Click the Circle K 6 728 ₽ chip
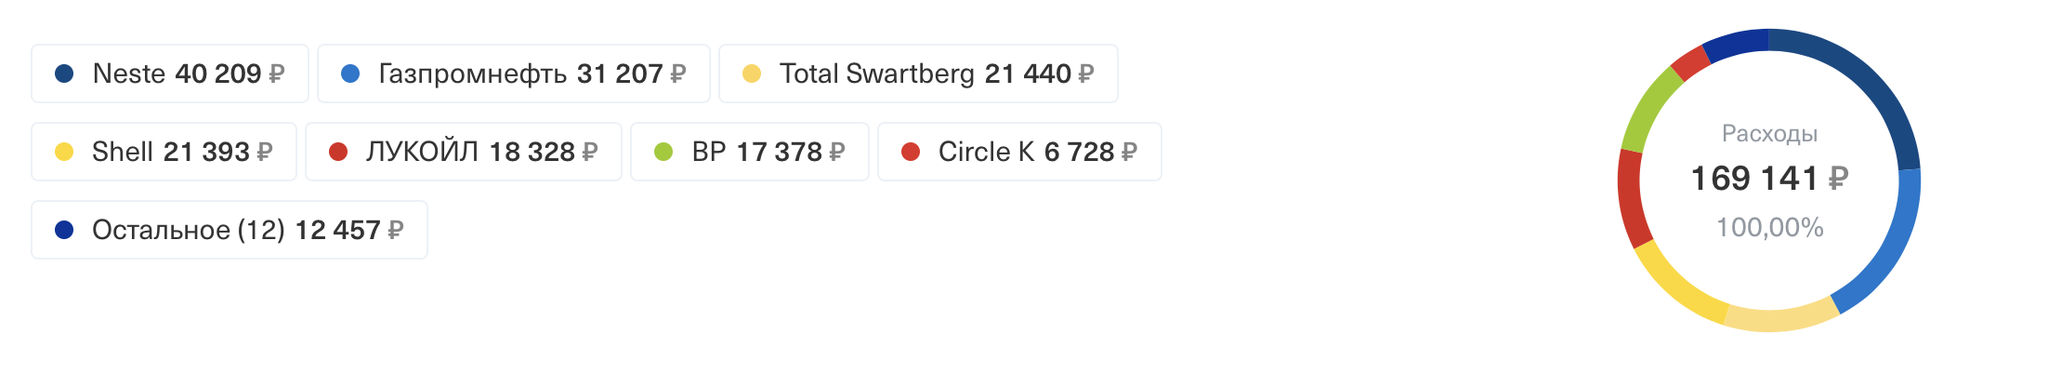 pyautogui.click(x=1019, y=151)
